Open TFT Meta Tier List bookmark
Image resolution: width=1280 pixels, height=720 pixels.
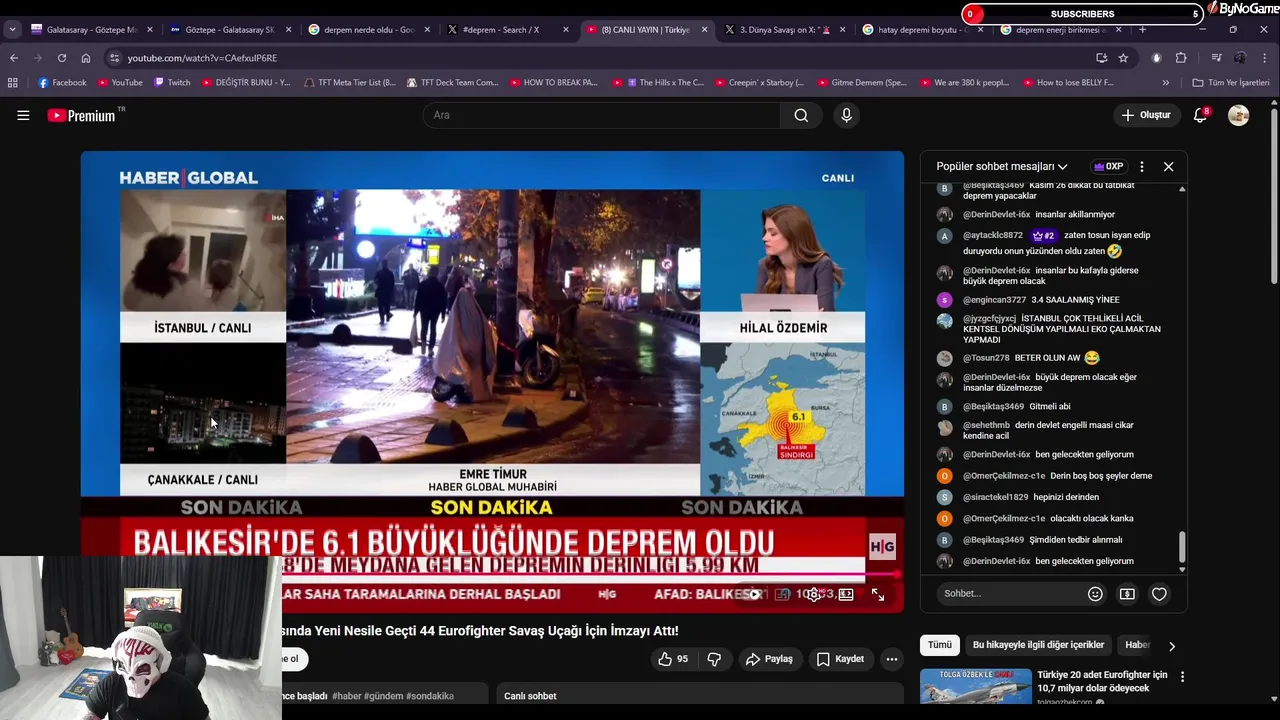[349, 83]
